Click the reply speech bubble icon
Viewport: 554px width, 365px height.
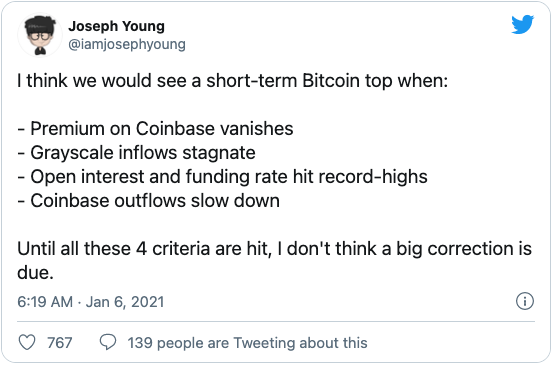point(108,342)
